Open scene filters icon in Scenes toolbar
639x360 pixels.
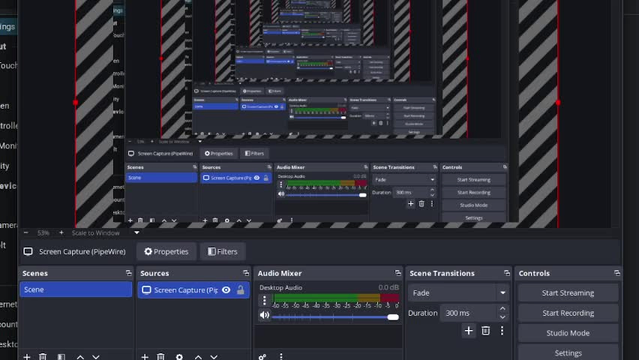61,357
